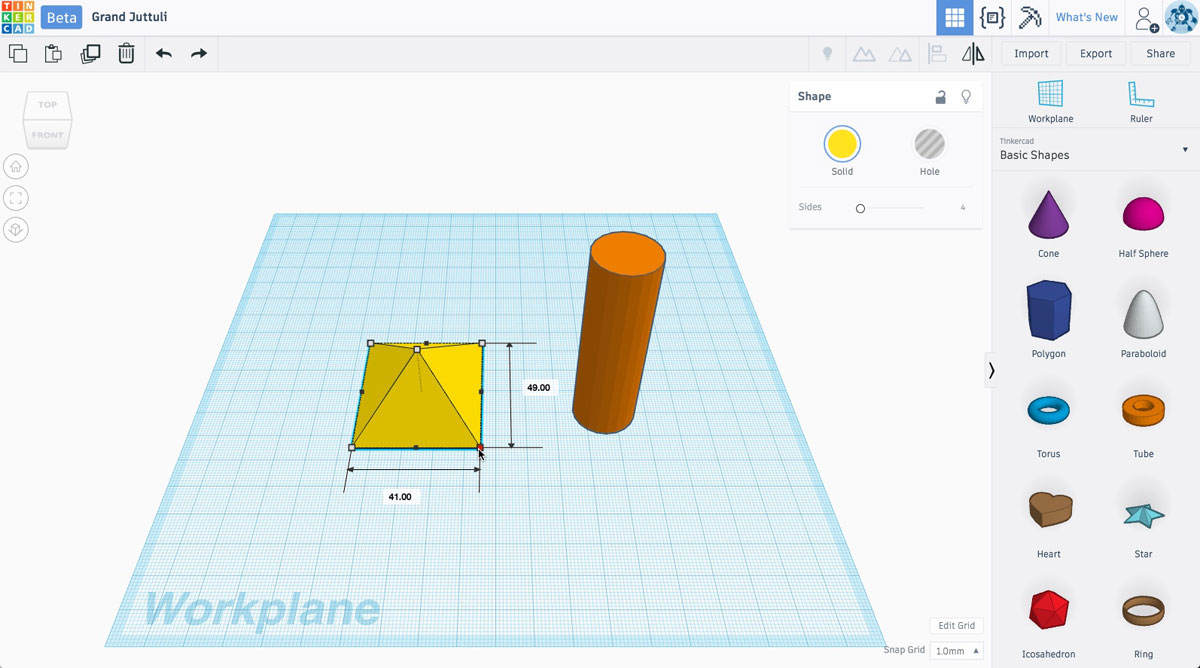Expand the collapsed right panel chevron
Viewport: 1200px width, 668px height.
coord(990,370)
